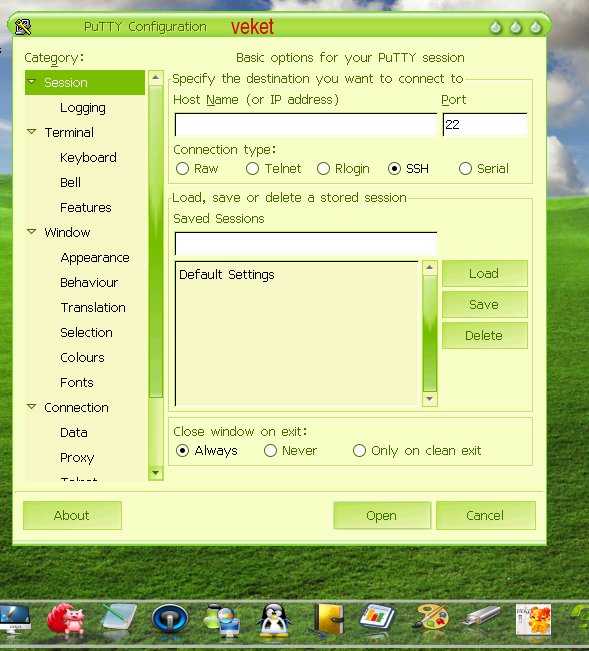Select the Telnet connection type
The height and width of the screenshot is (651, 589).
(252, 169)
